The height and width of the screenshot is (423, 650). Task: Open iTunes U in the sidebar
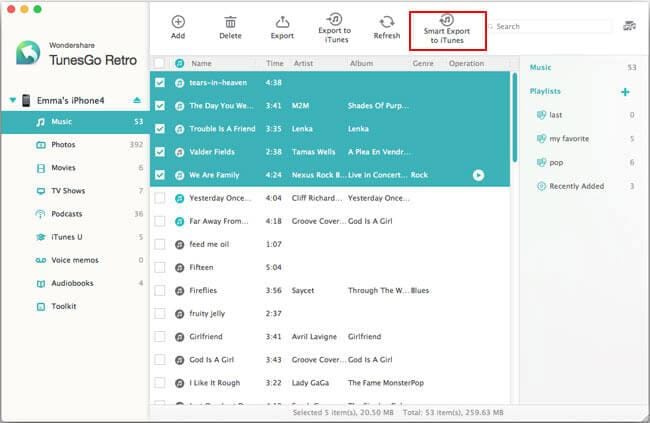[x=75, y=237]
